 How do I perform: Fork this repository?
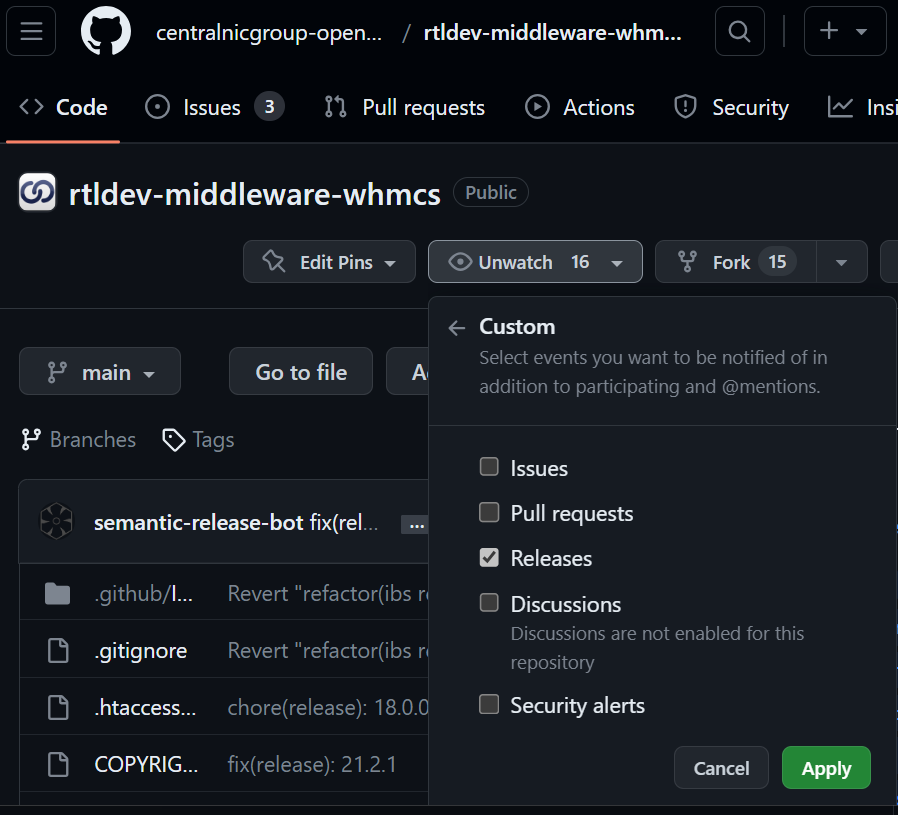735,262
